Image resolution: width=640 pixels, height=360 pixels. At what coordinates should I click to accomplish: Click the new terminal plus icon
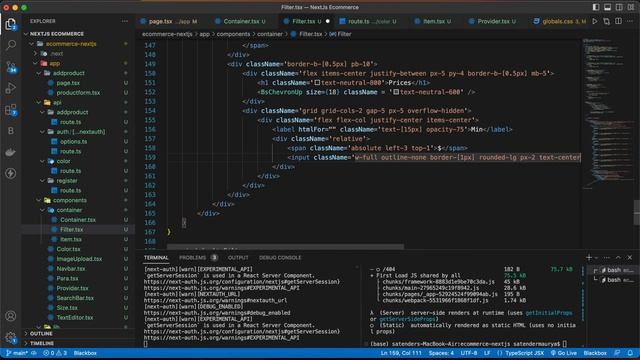(589, 258)
